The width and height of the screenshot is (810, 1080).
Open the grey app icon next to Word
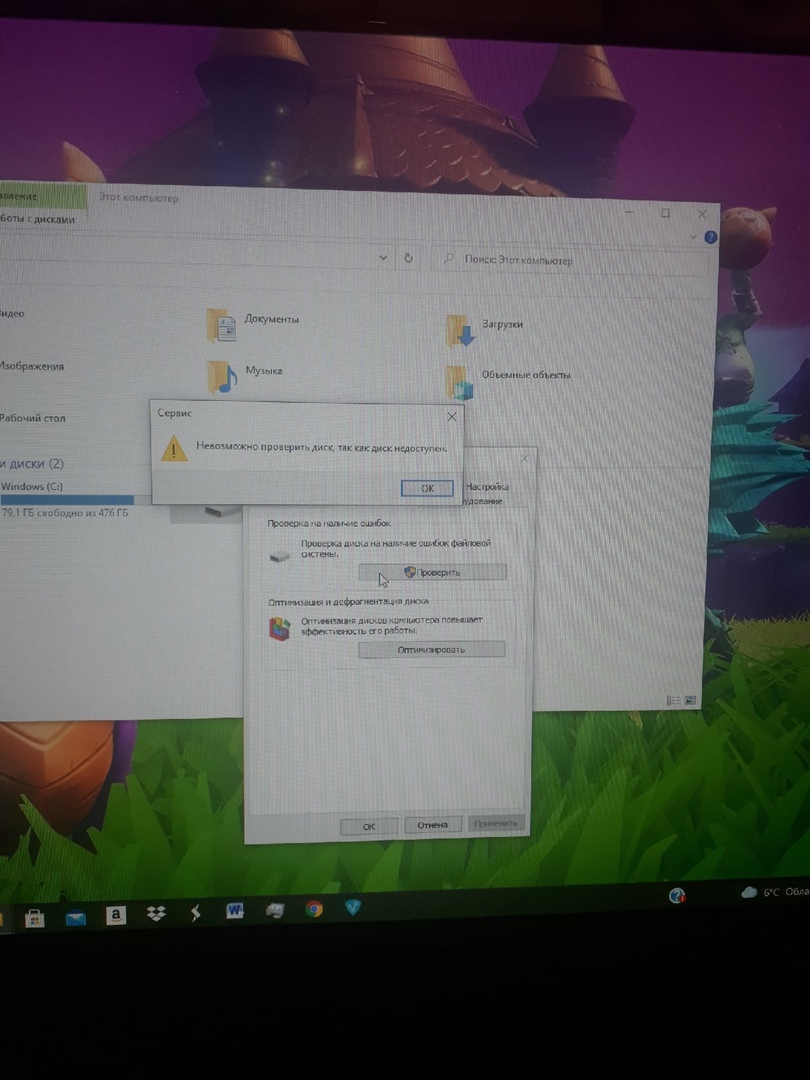tap(275, 911)
